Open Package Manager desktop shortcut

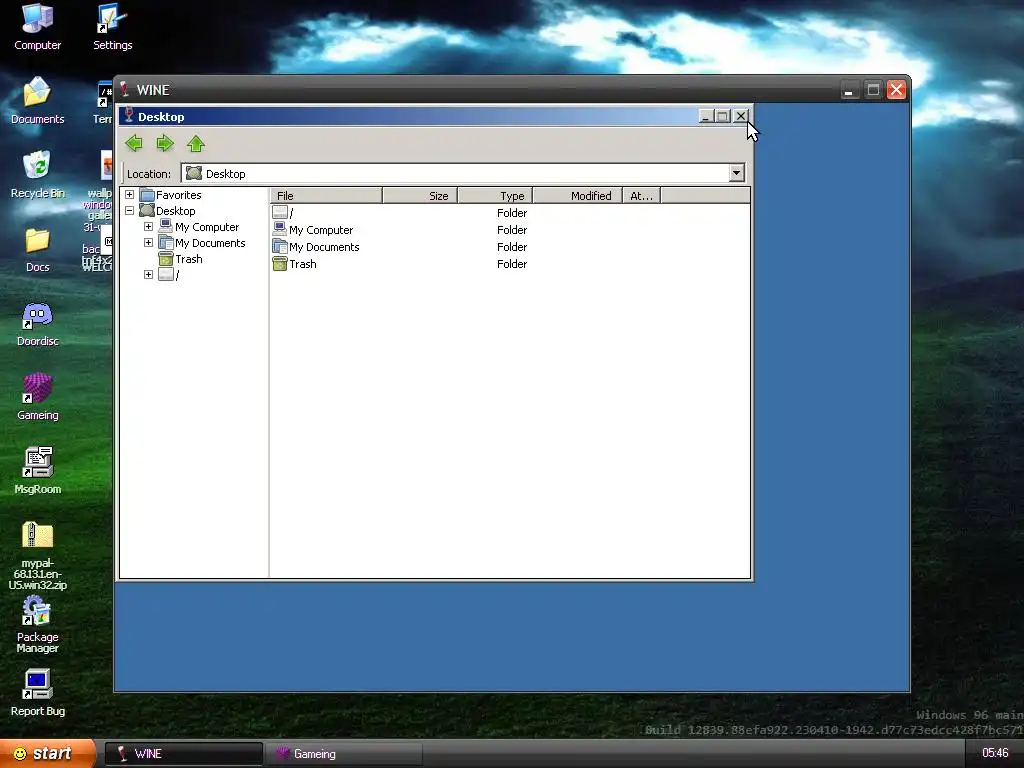click(37, 626)
